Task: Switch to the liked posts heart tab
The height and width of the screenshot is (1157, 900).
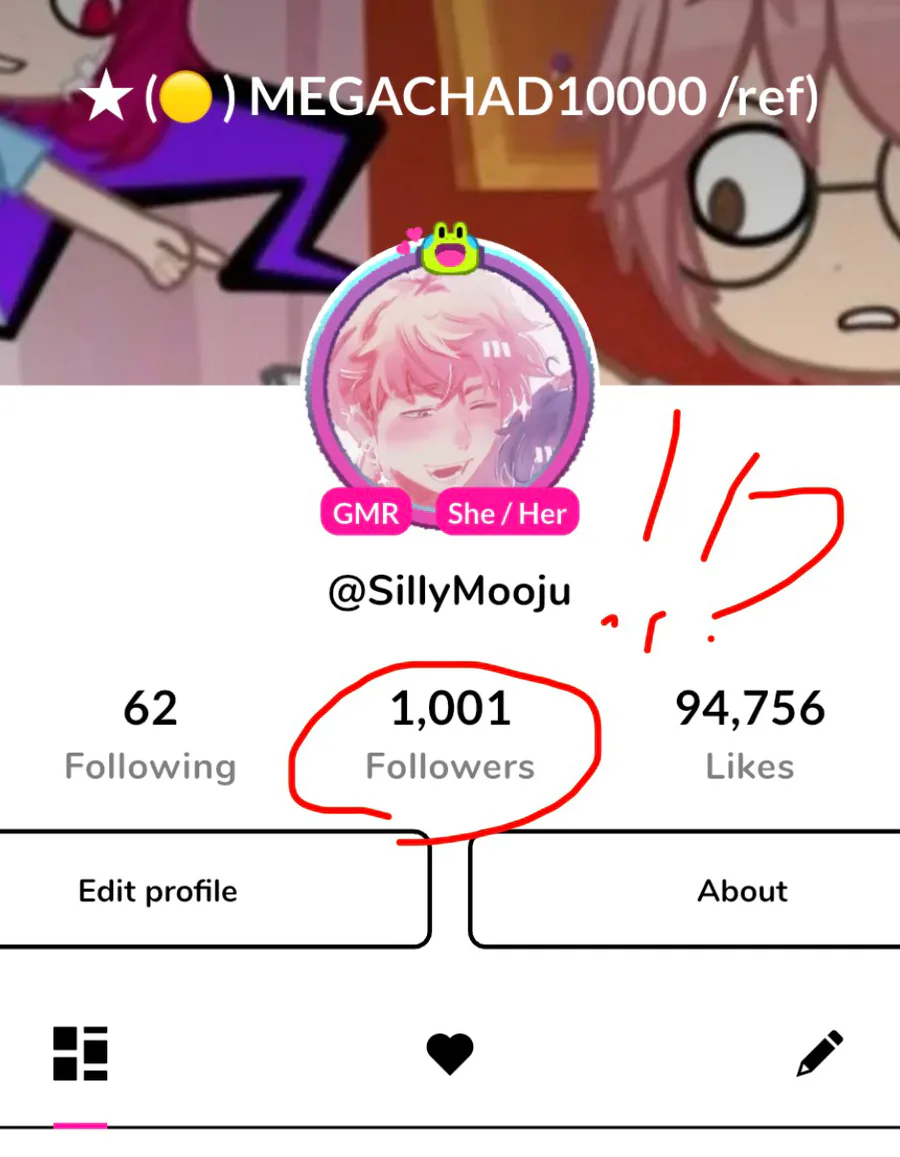Action: click(450, 1054)
